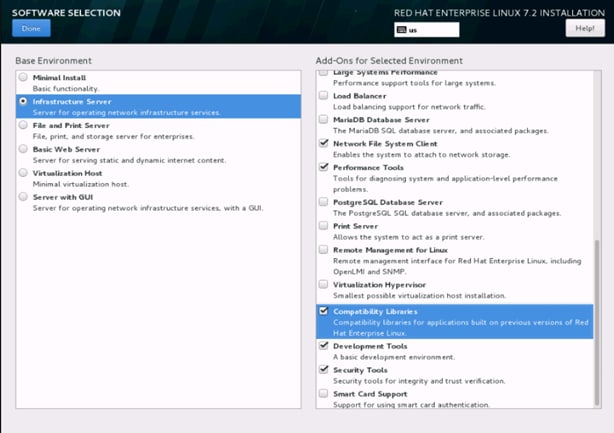Click 'Basic functionality.' description text
This screenshot has height=433, width=614.
[66, 88]
